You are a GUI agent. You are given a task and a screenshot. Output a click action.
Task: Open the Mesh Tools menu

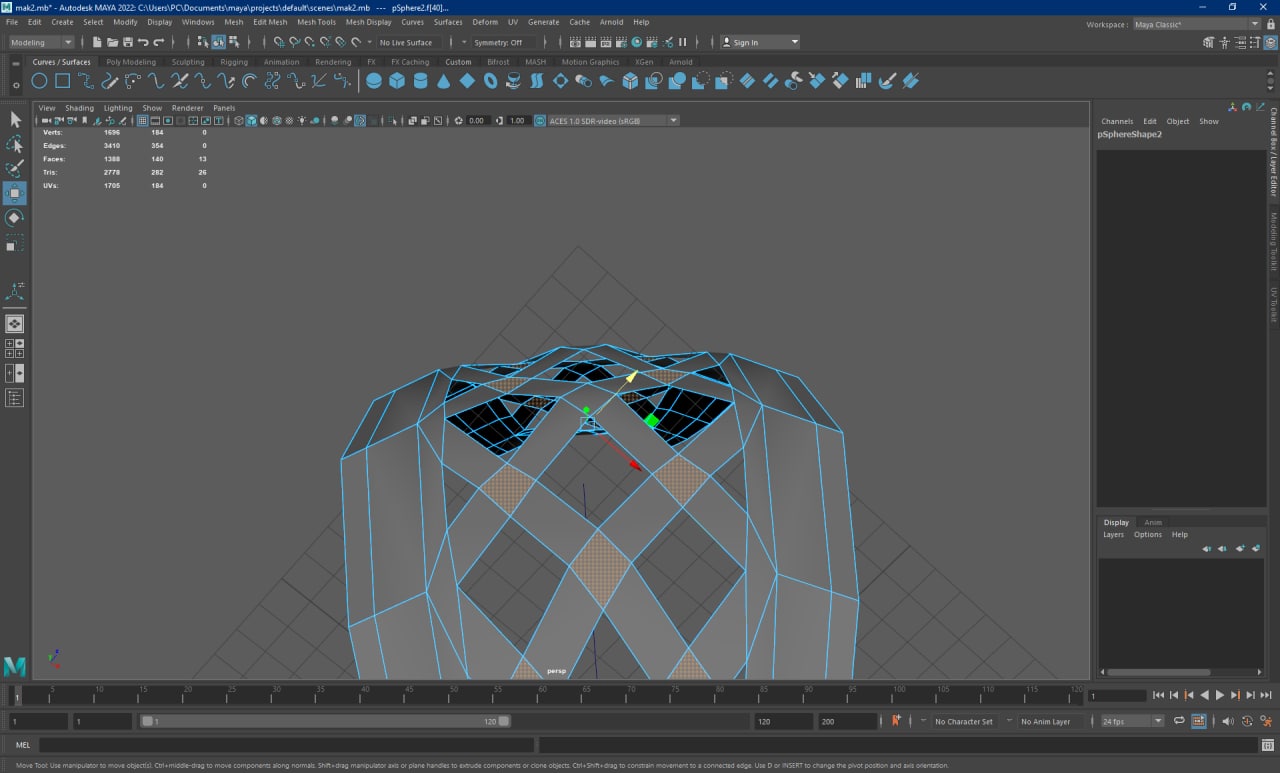(x=316, y=22)
